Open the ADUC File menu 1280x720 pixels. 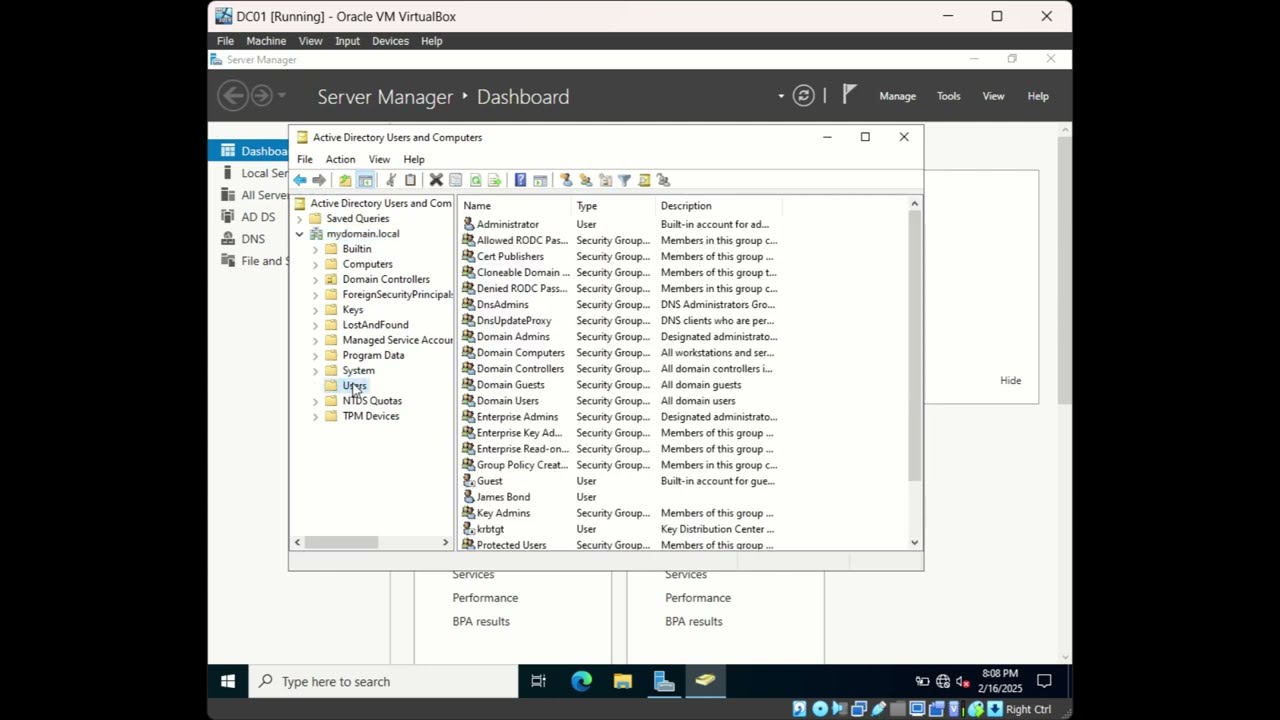pos(305,159)
